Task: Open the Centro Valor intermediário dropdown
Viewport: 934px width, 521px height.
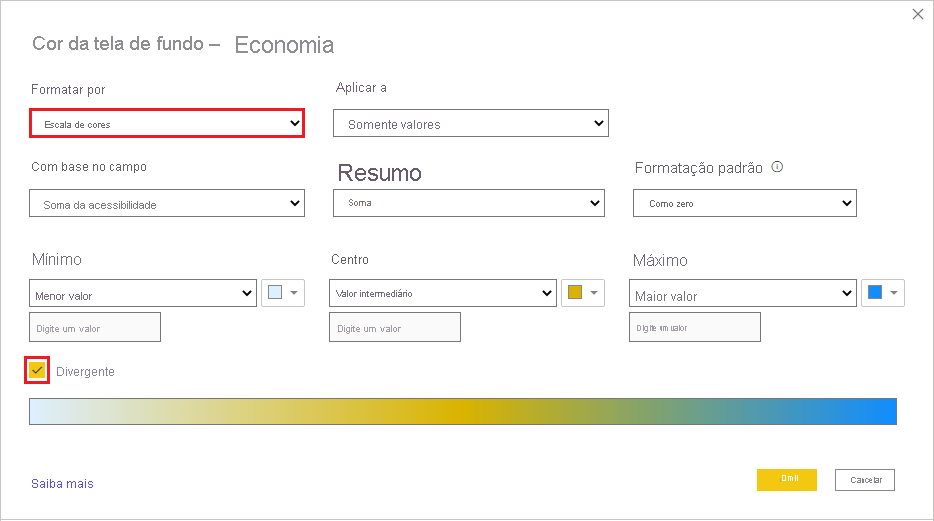Action: (x=443, y=293)
